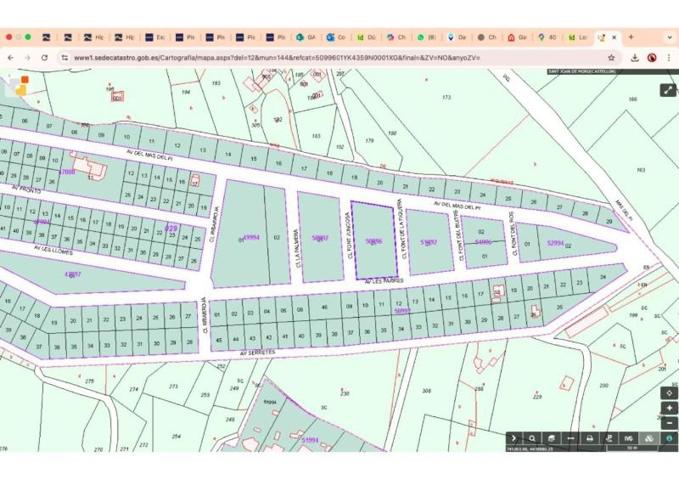This screenshot has width=679, height=480.
Task: Click the WMS services tool
Action: 629,438
